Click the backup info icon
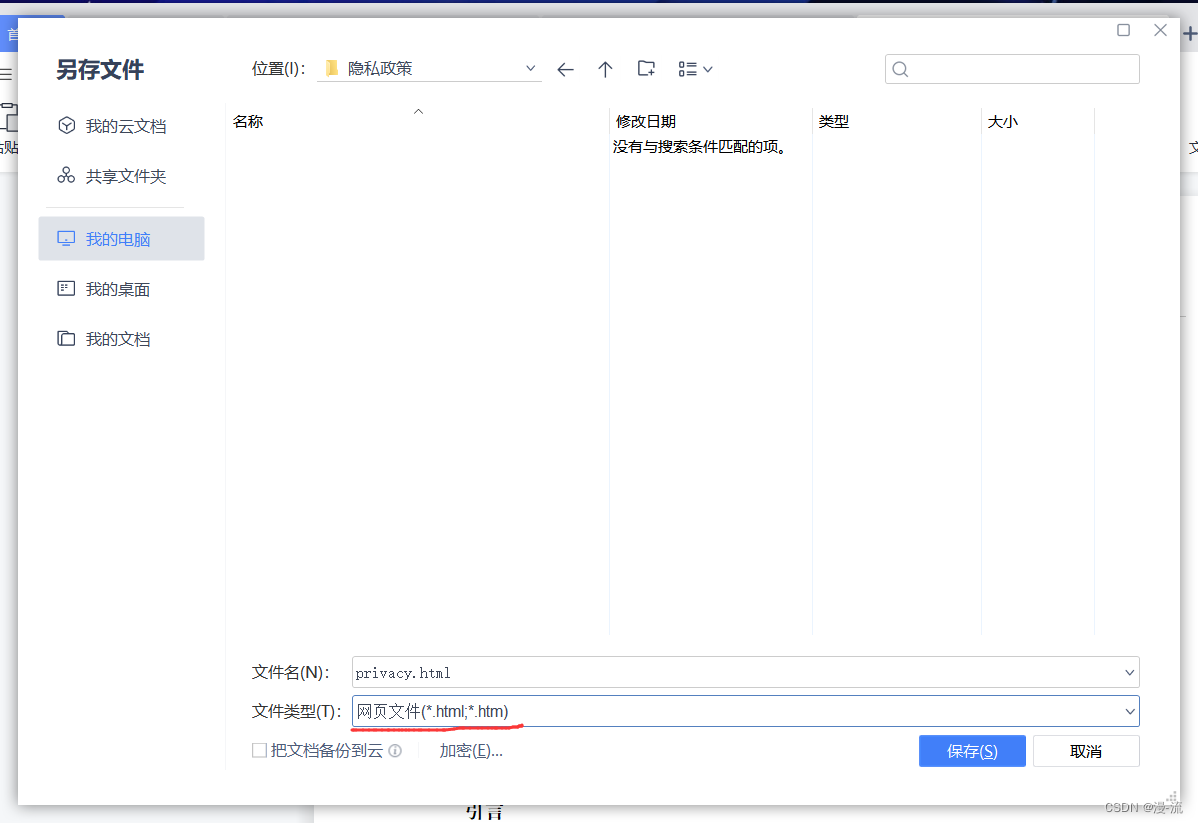Image resolution: width=1198 pixels, height=823 pixels. coord(395,750)
